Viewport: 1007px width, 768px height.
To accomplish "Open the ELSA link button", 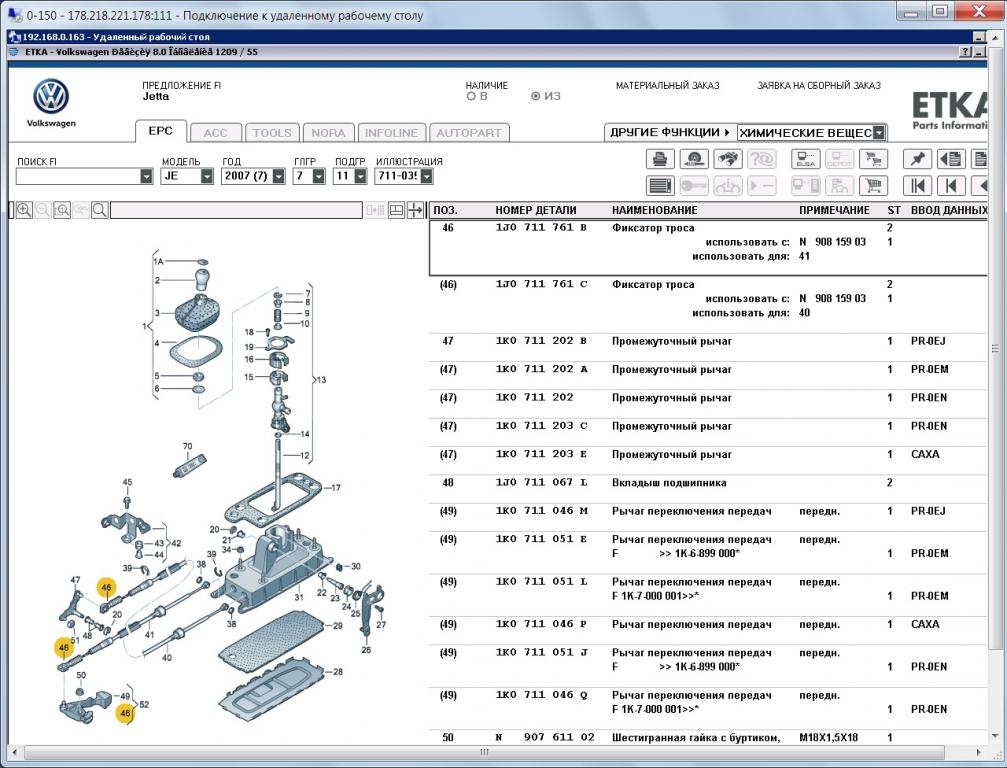I will click(x=805, y=159).
